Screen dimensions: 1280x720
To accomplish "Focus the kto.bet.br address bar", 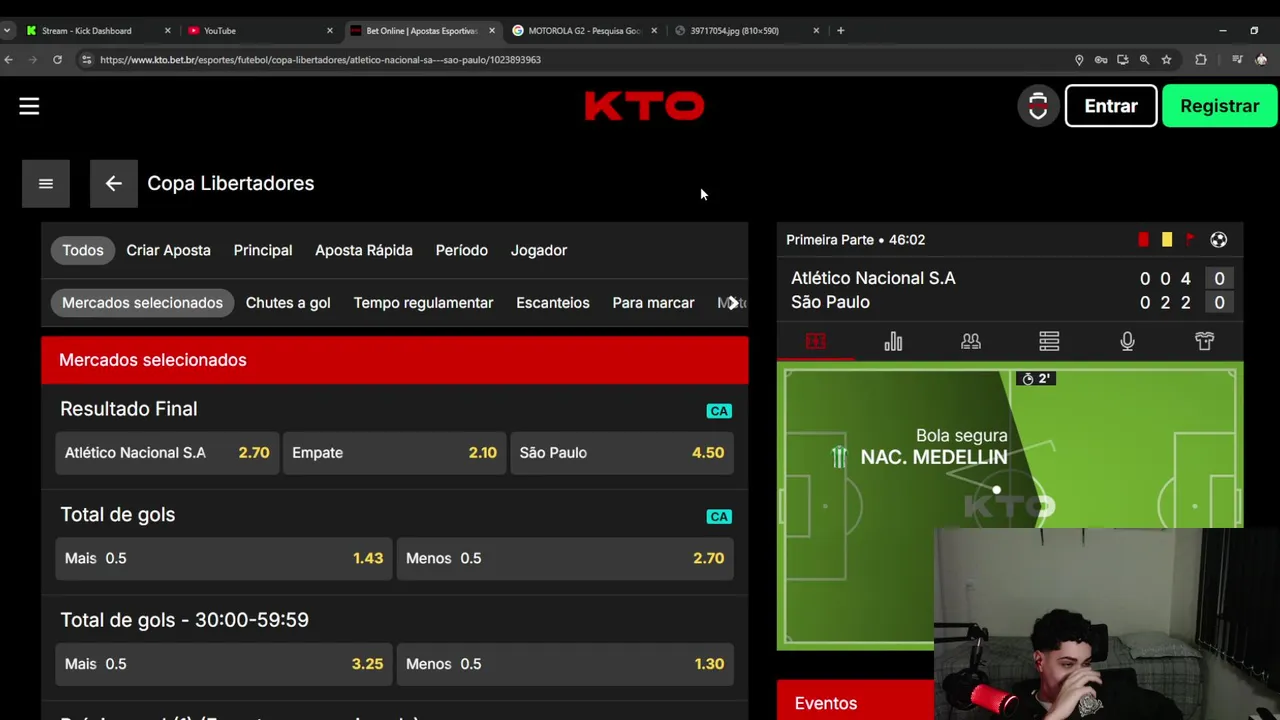I will pos(570,60).
